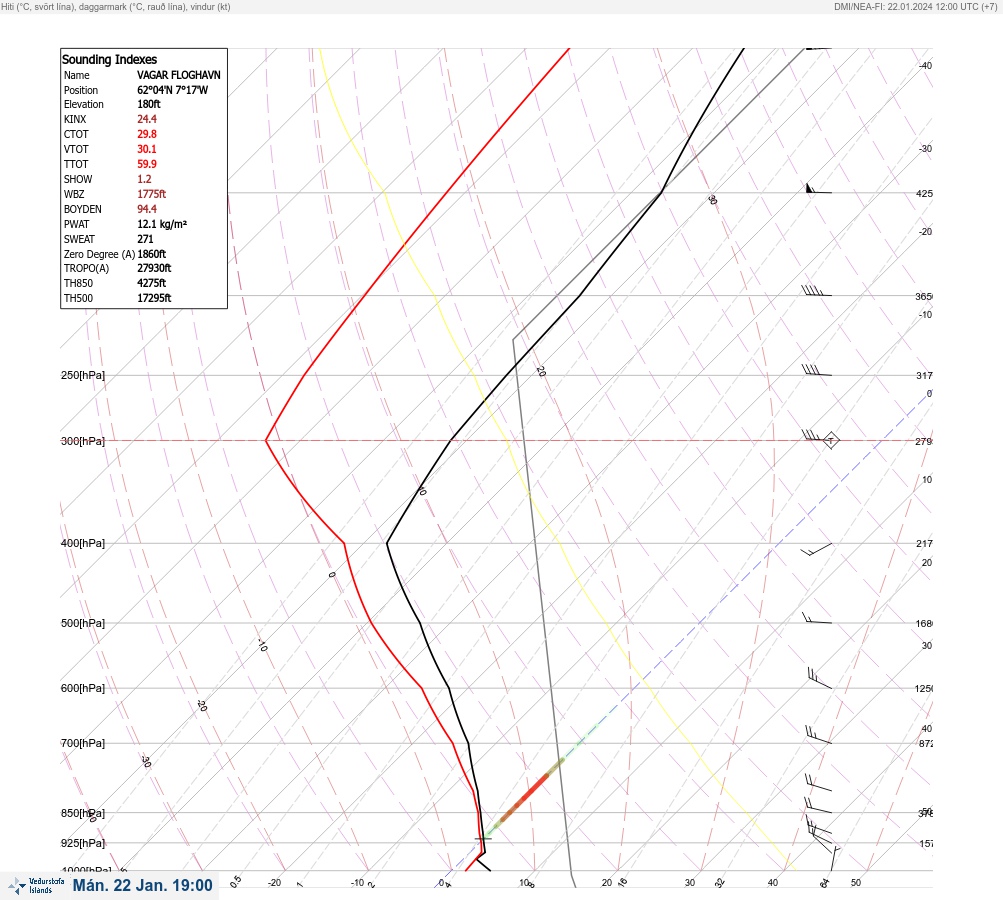
Task: Select the TH500 value 17295ft
Action: (154, 298)
